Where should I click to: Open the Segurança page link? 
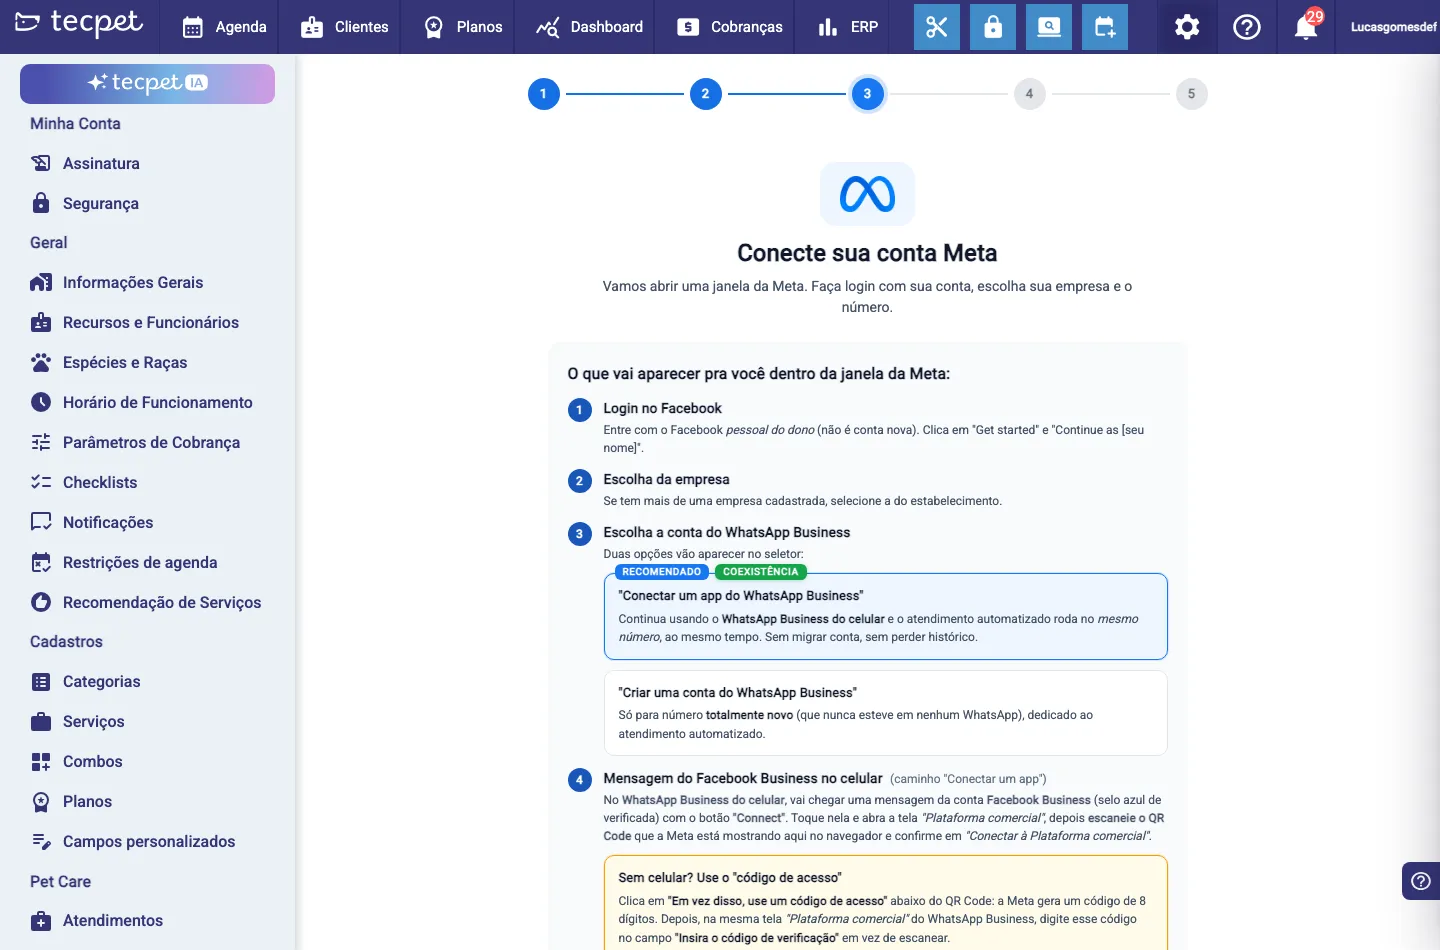[101, 203]
